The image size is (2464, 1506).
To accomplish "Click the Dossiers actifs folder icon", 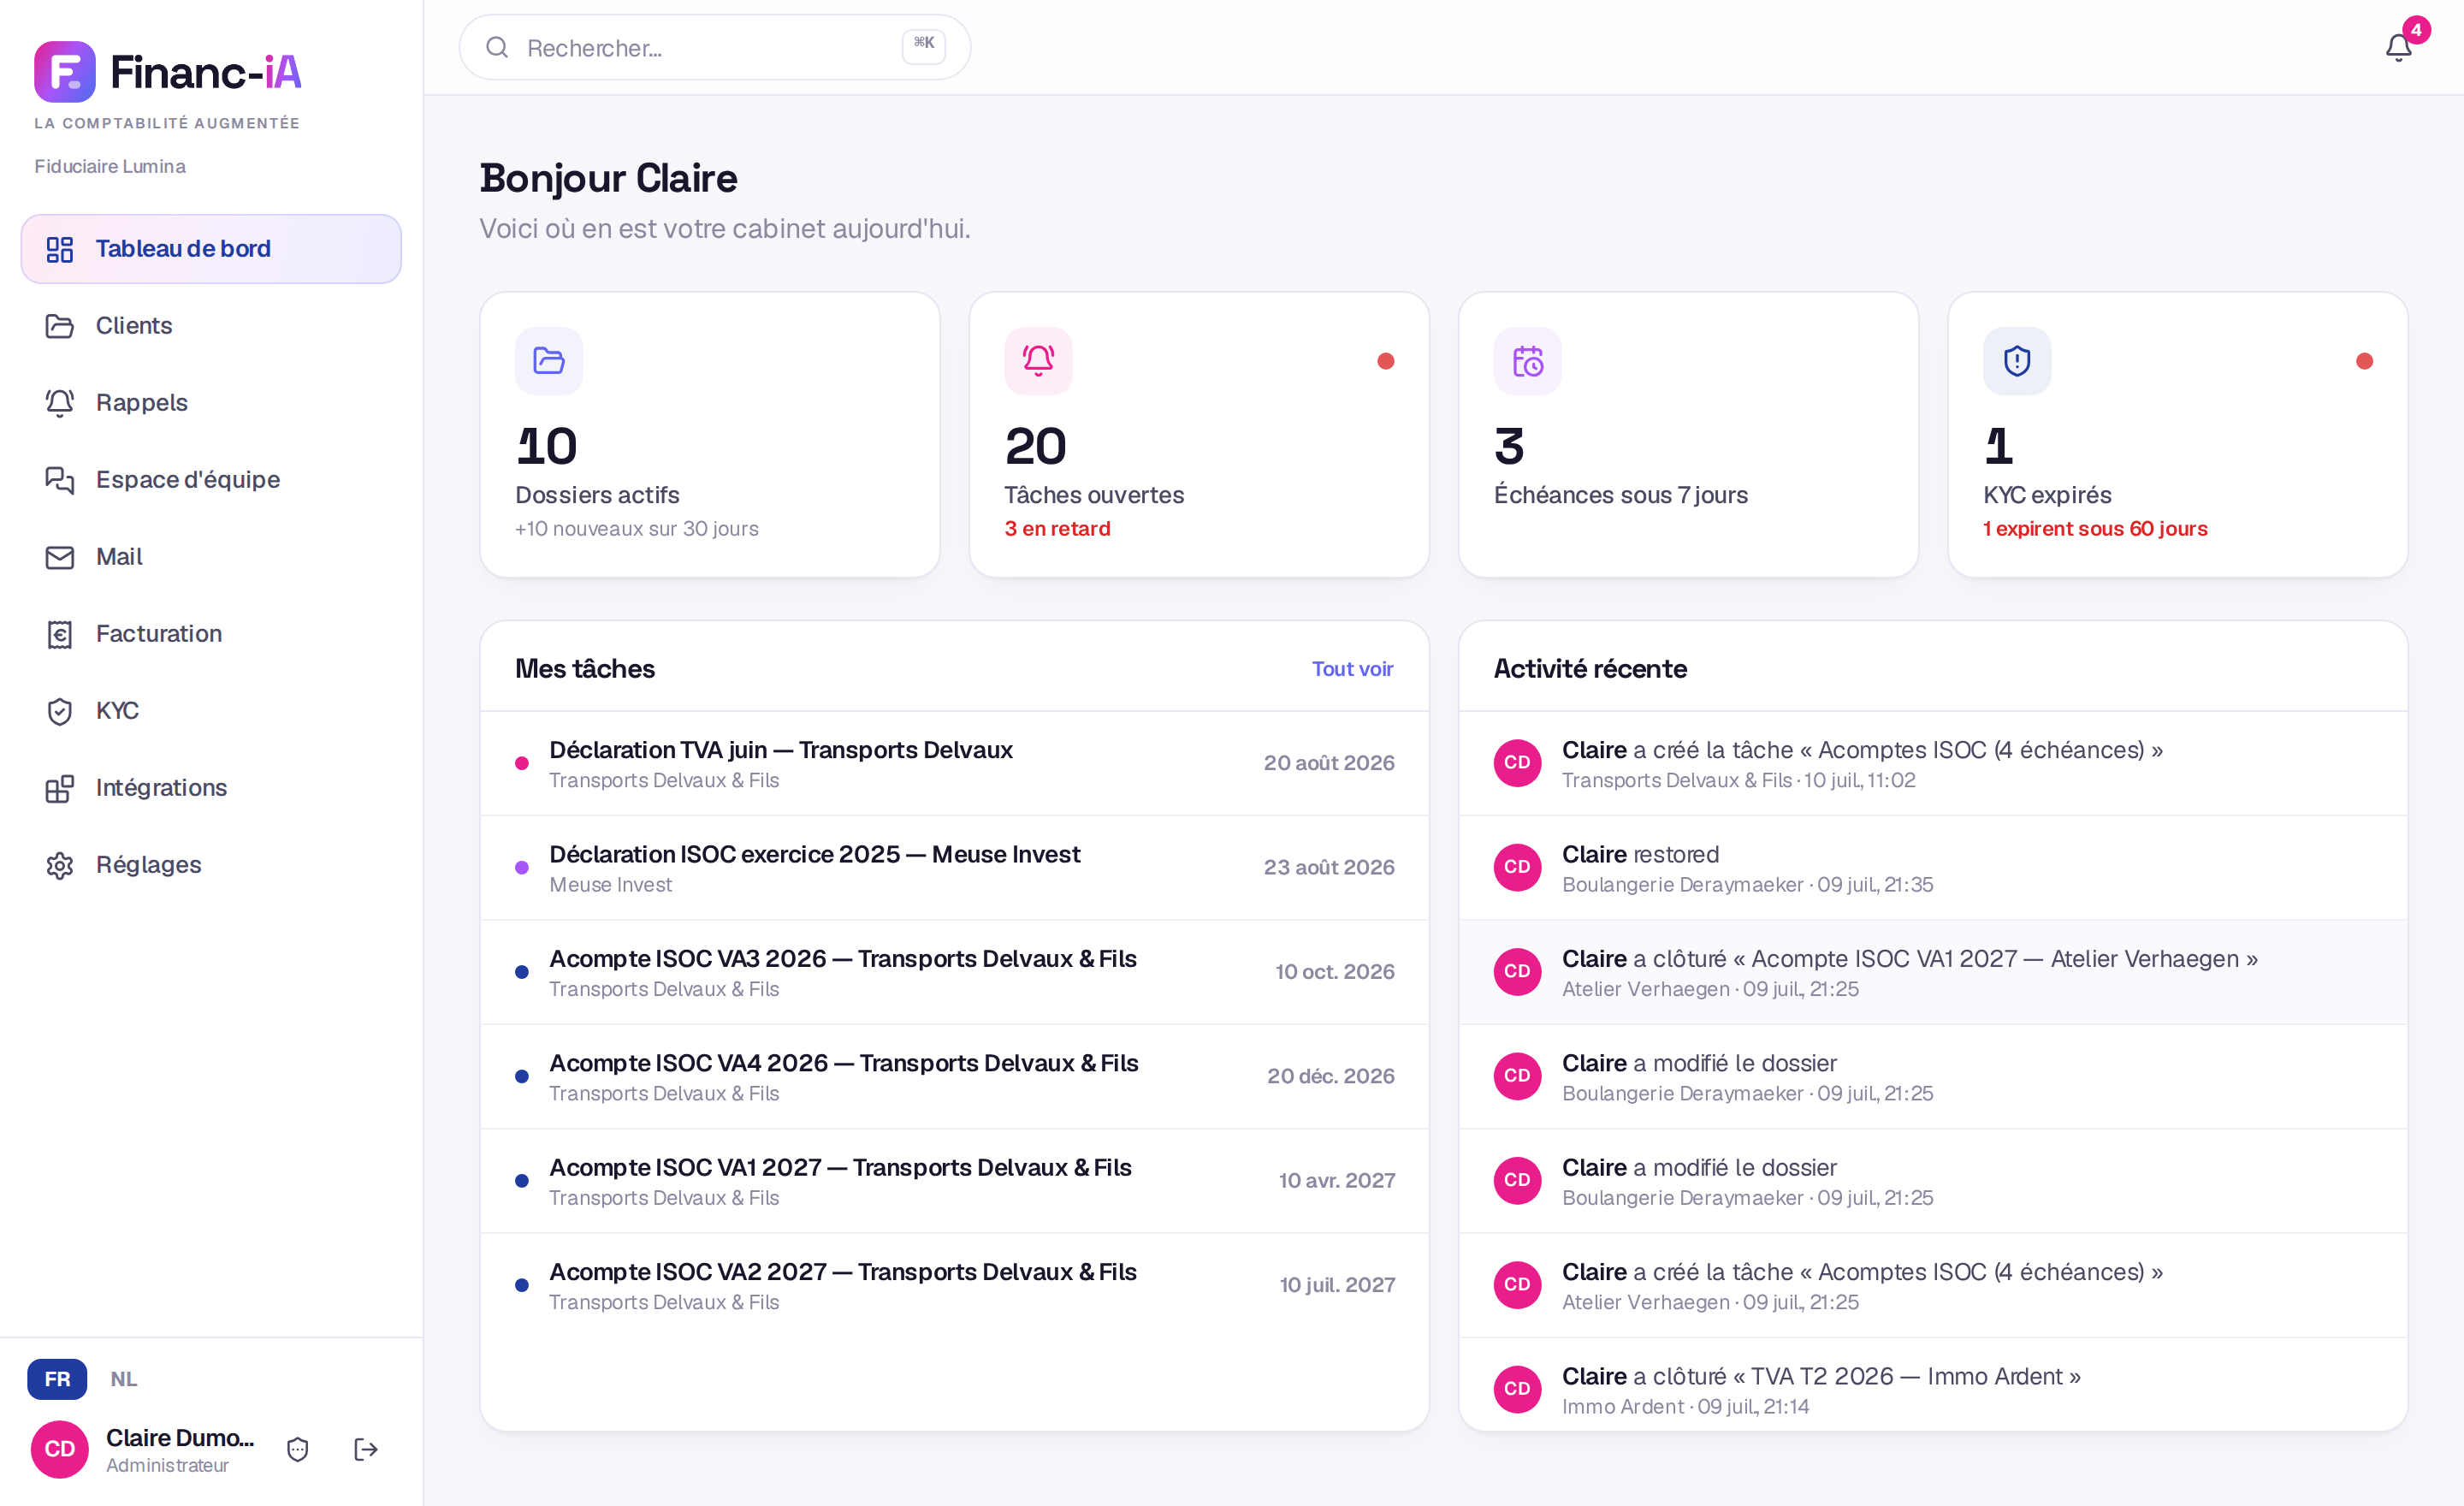I will click(x=549, y=361).
